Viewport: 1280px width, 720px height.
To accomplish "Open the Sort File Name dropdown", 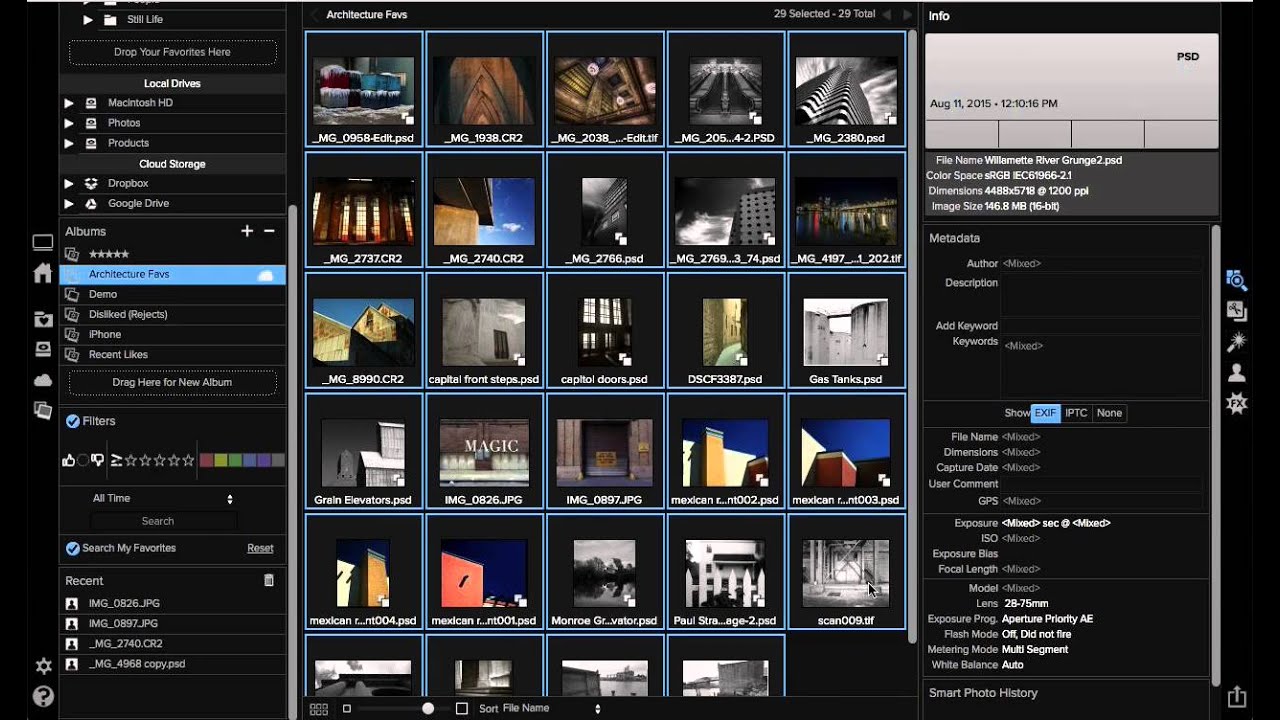I will click(x=552, y=708).
